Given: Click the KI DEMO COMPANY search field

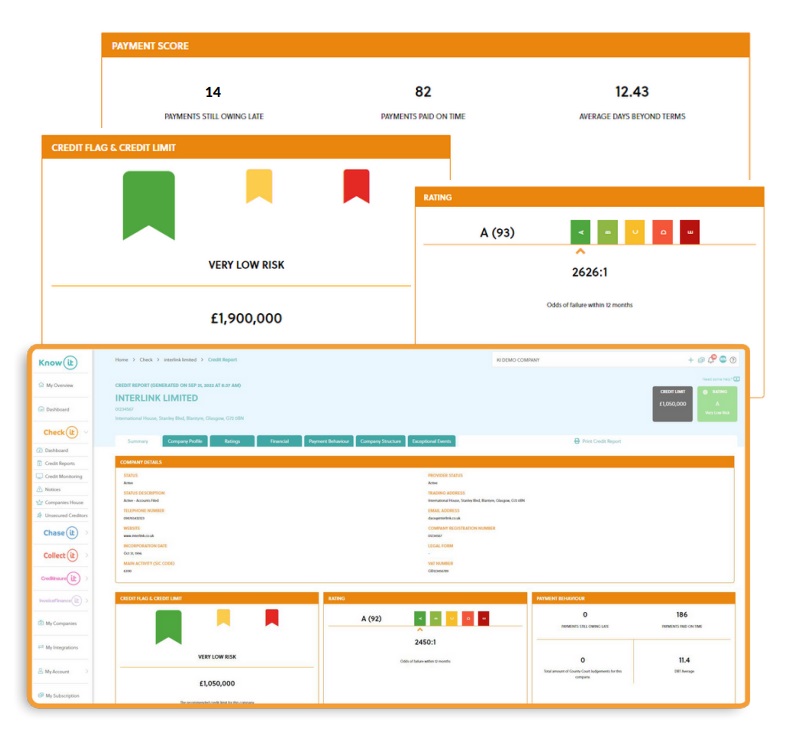Looking at the screenshot, I should pos(588,360).
